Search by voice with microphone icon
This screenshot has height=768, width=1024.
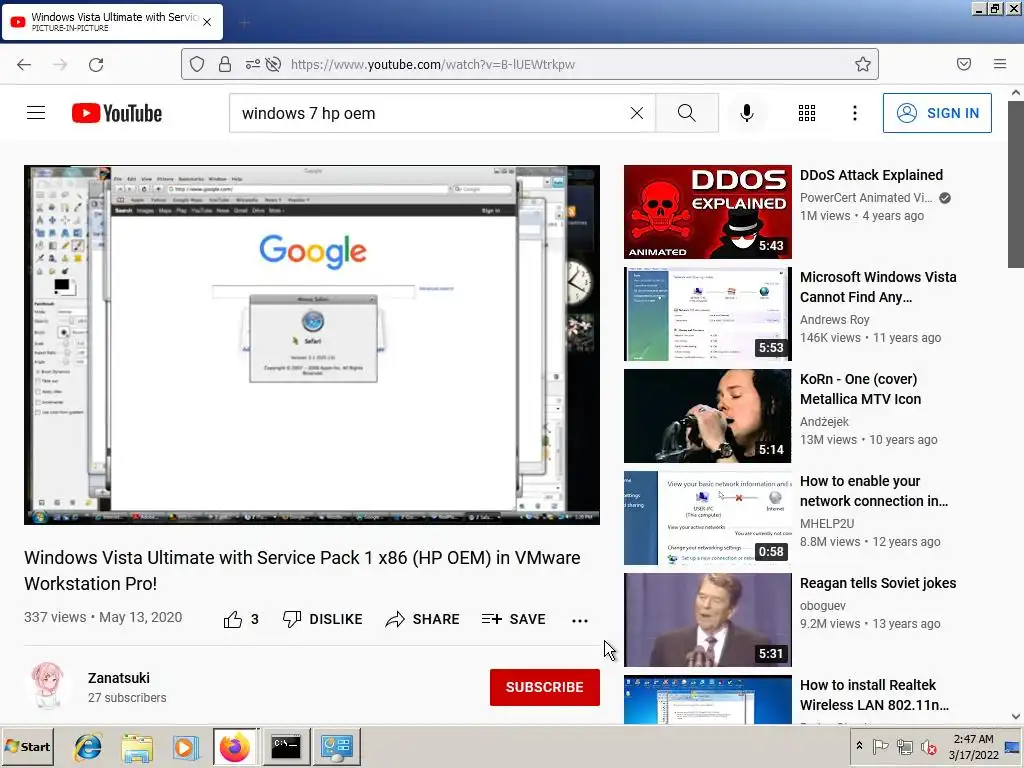pyautogui.click(x=747, y=113)
